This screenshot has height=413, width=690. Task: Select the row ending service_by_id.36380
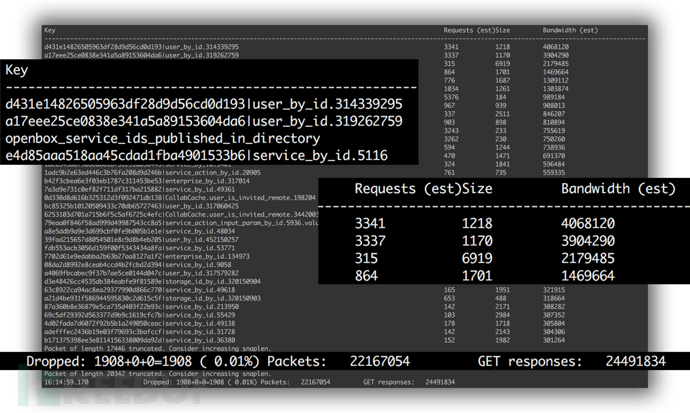(x=139, y=340)
